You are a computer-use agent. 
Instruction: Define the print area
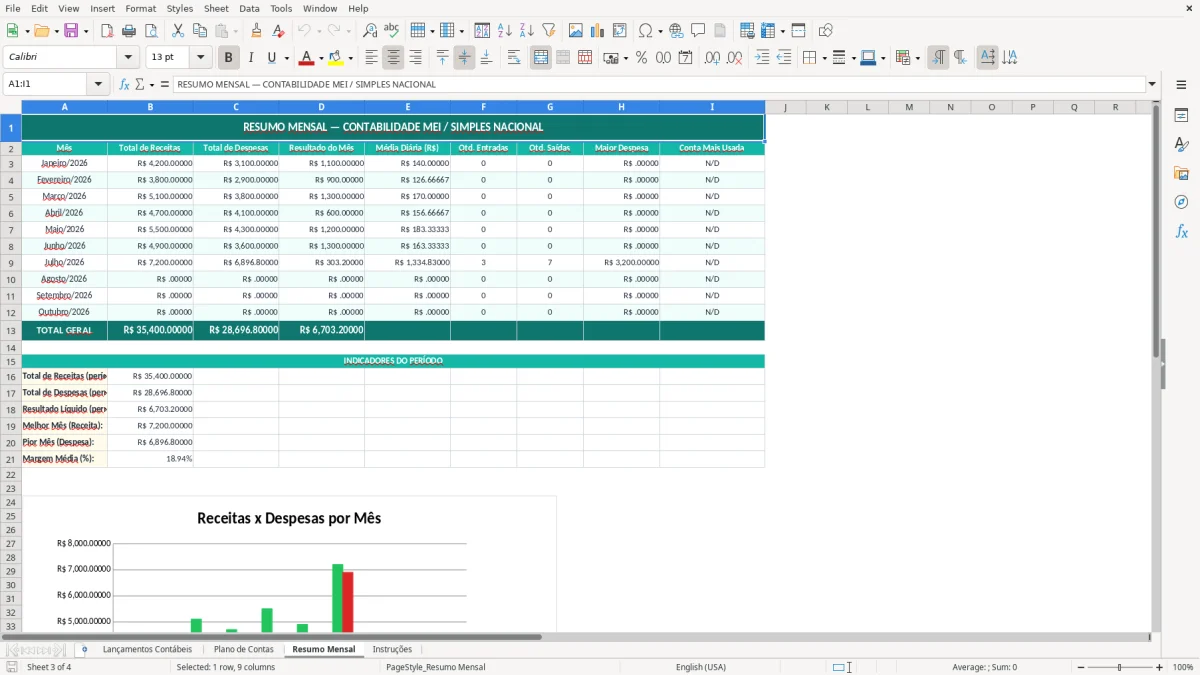pyautogui.click(x=748, y=31)
